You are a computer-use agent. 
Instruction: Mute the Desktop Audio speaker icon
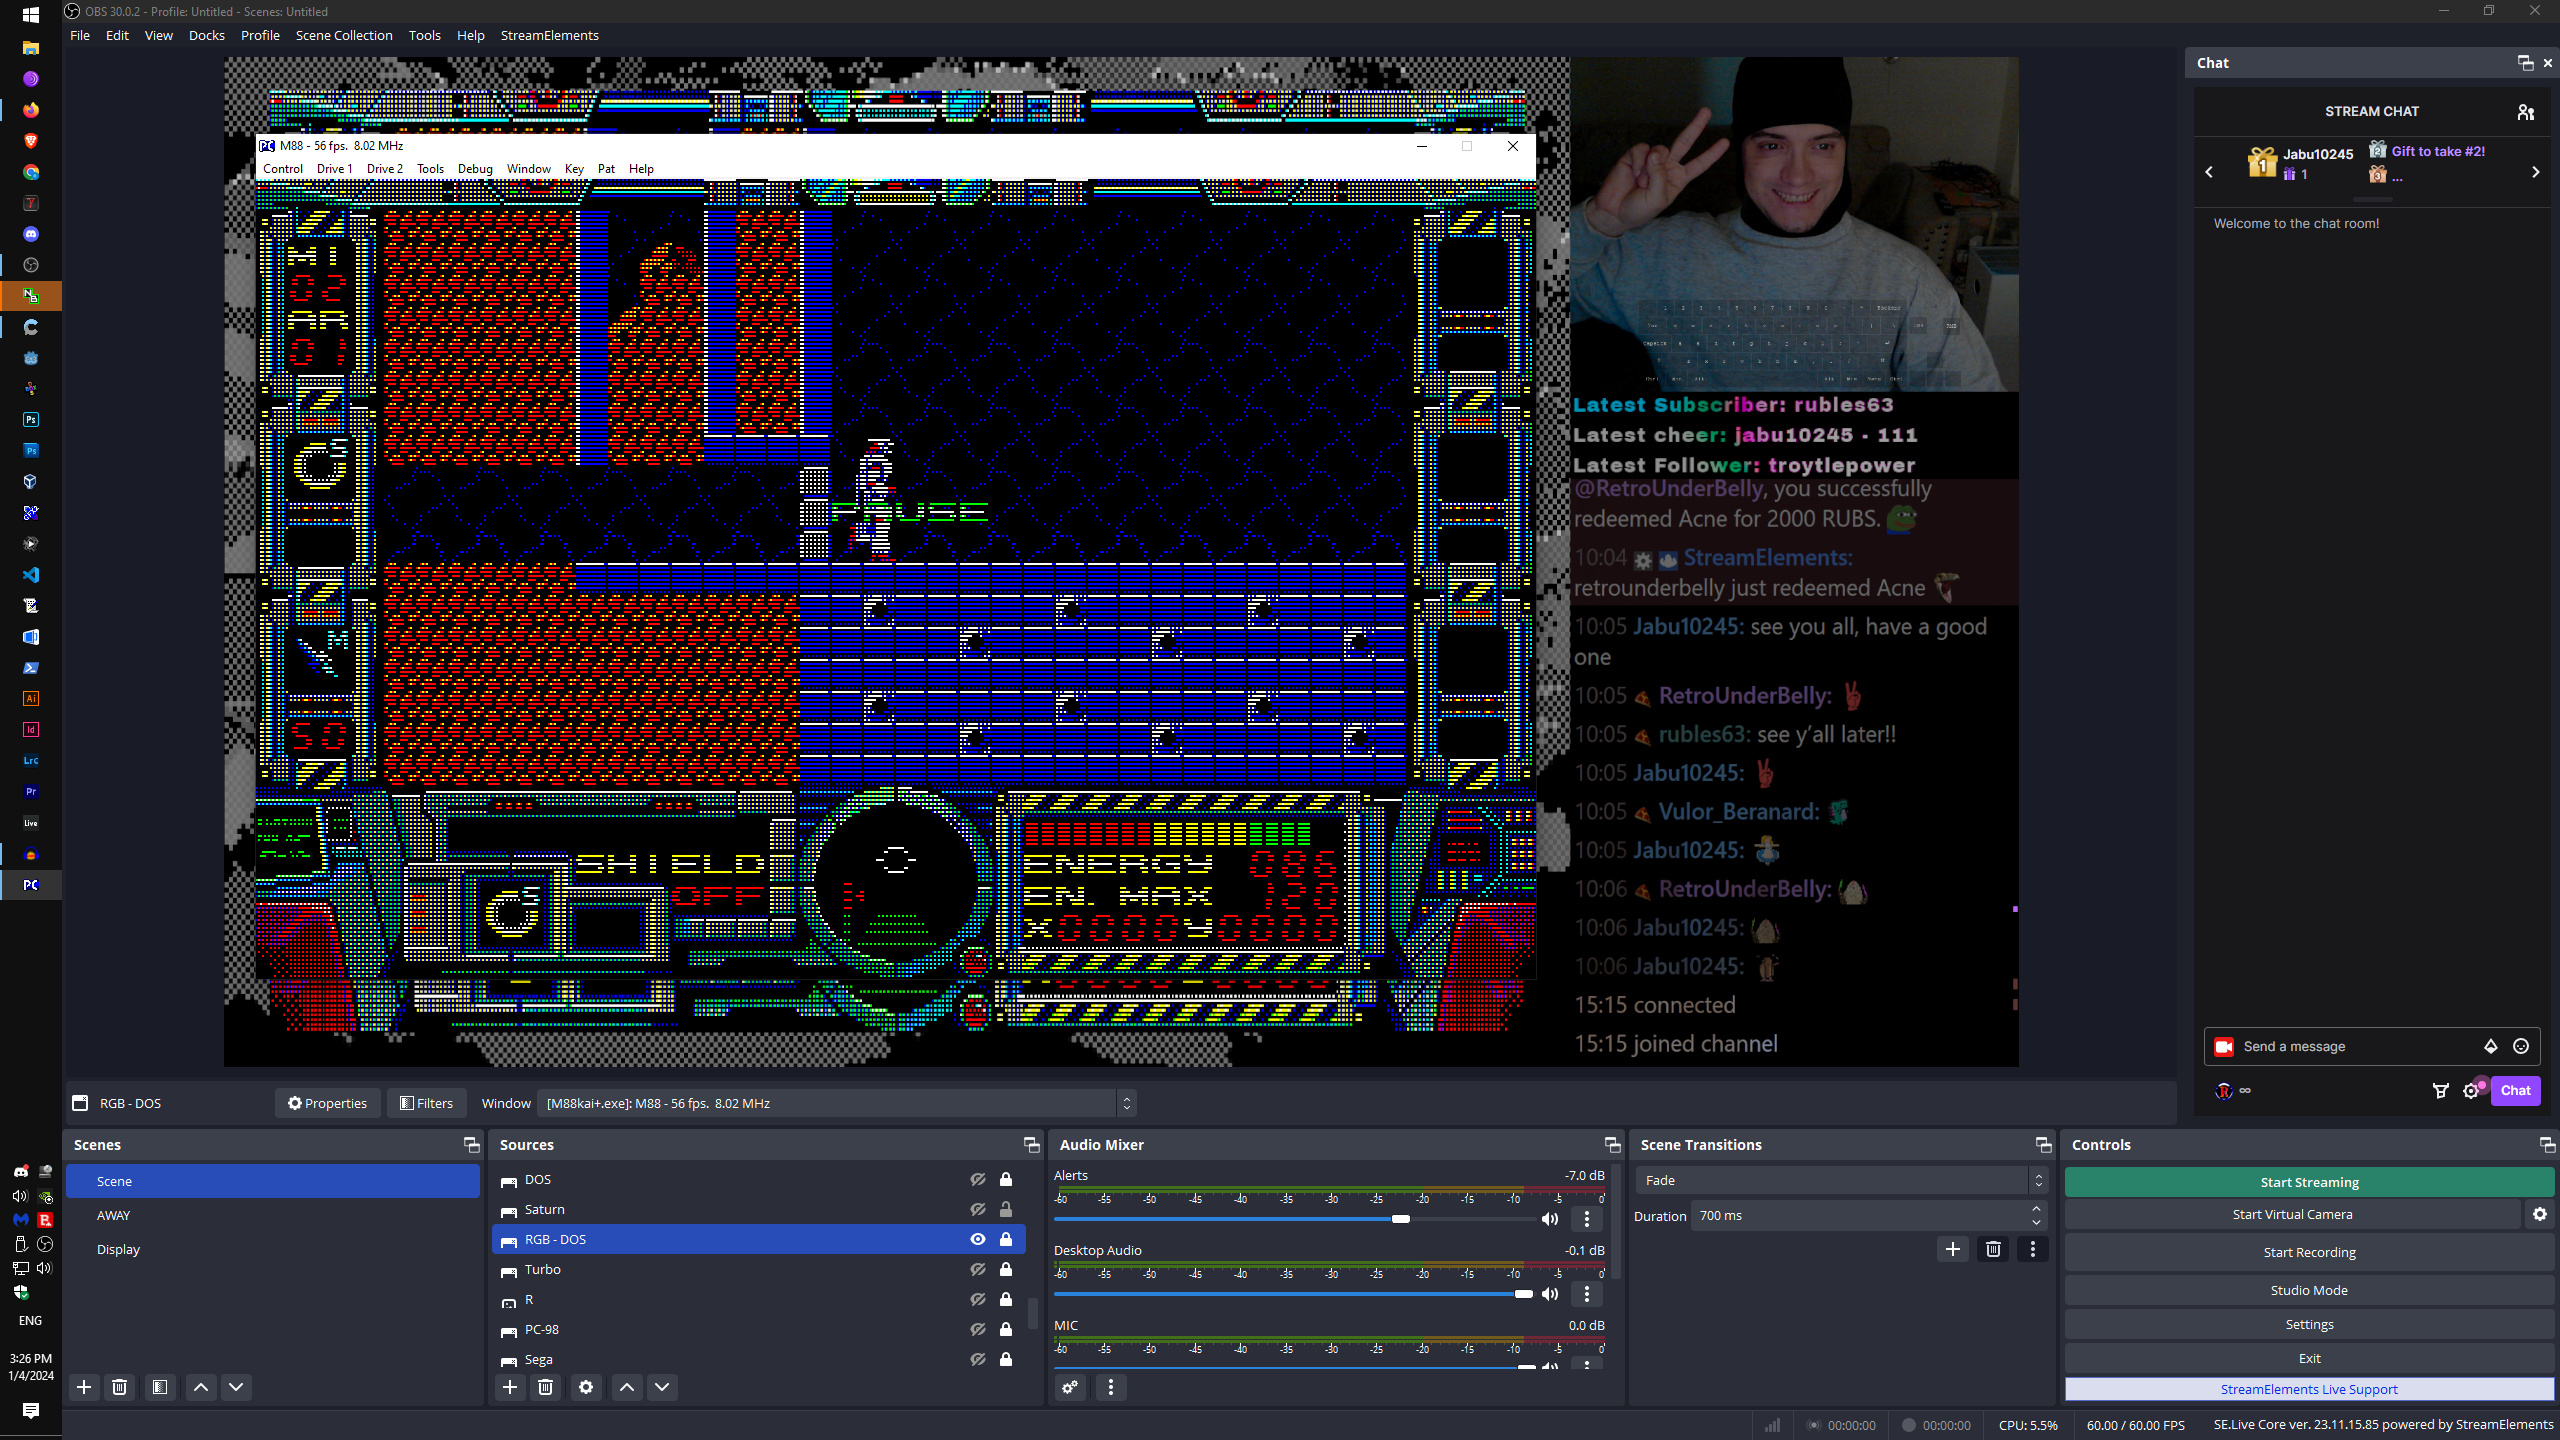pos(1550,1294)
